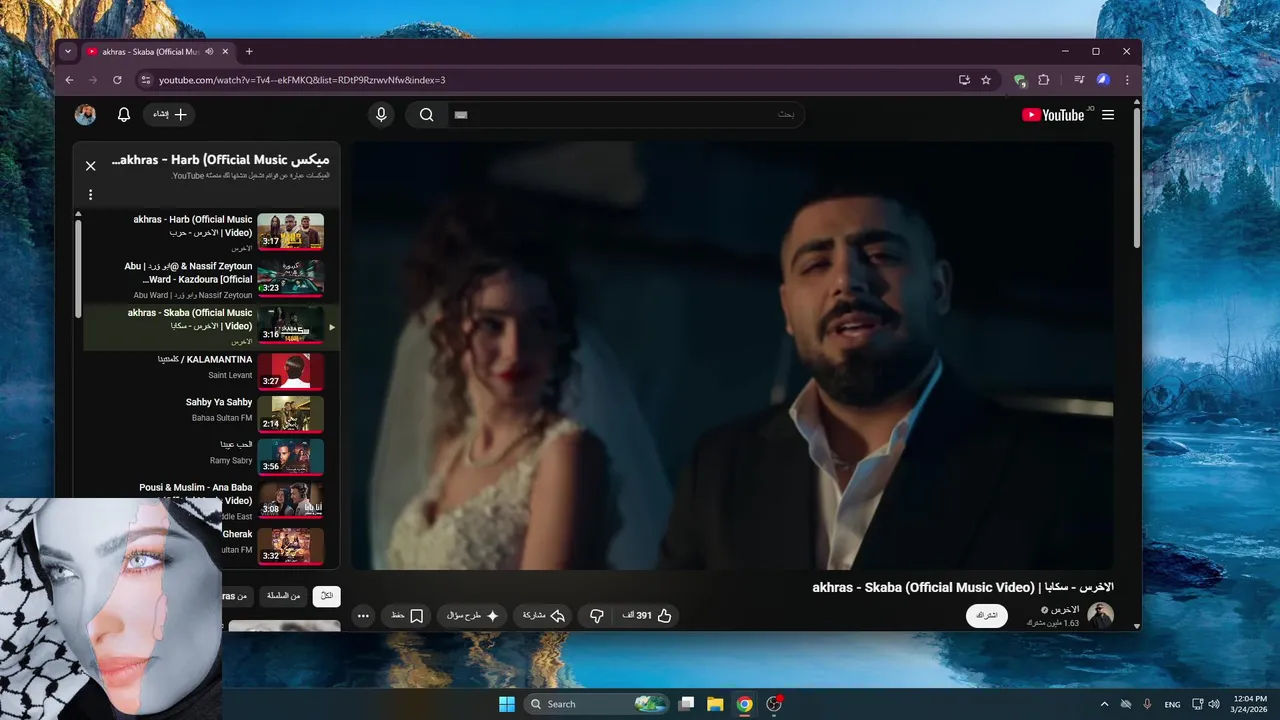Select the akhras - Skaba browser tab
This screenshot has height=720, width=1280.
(158, 51)
